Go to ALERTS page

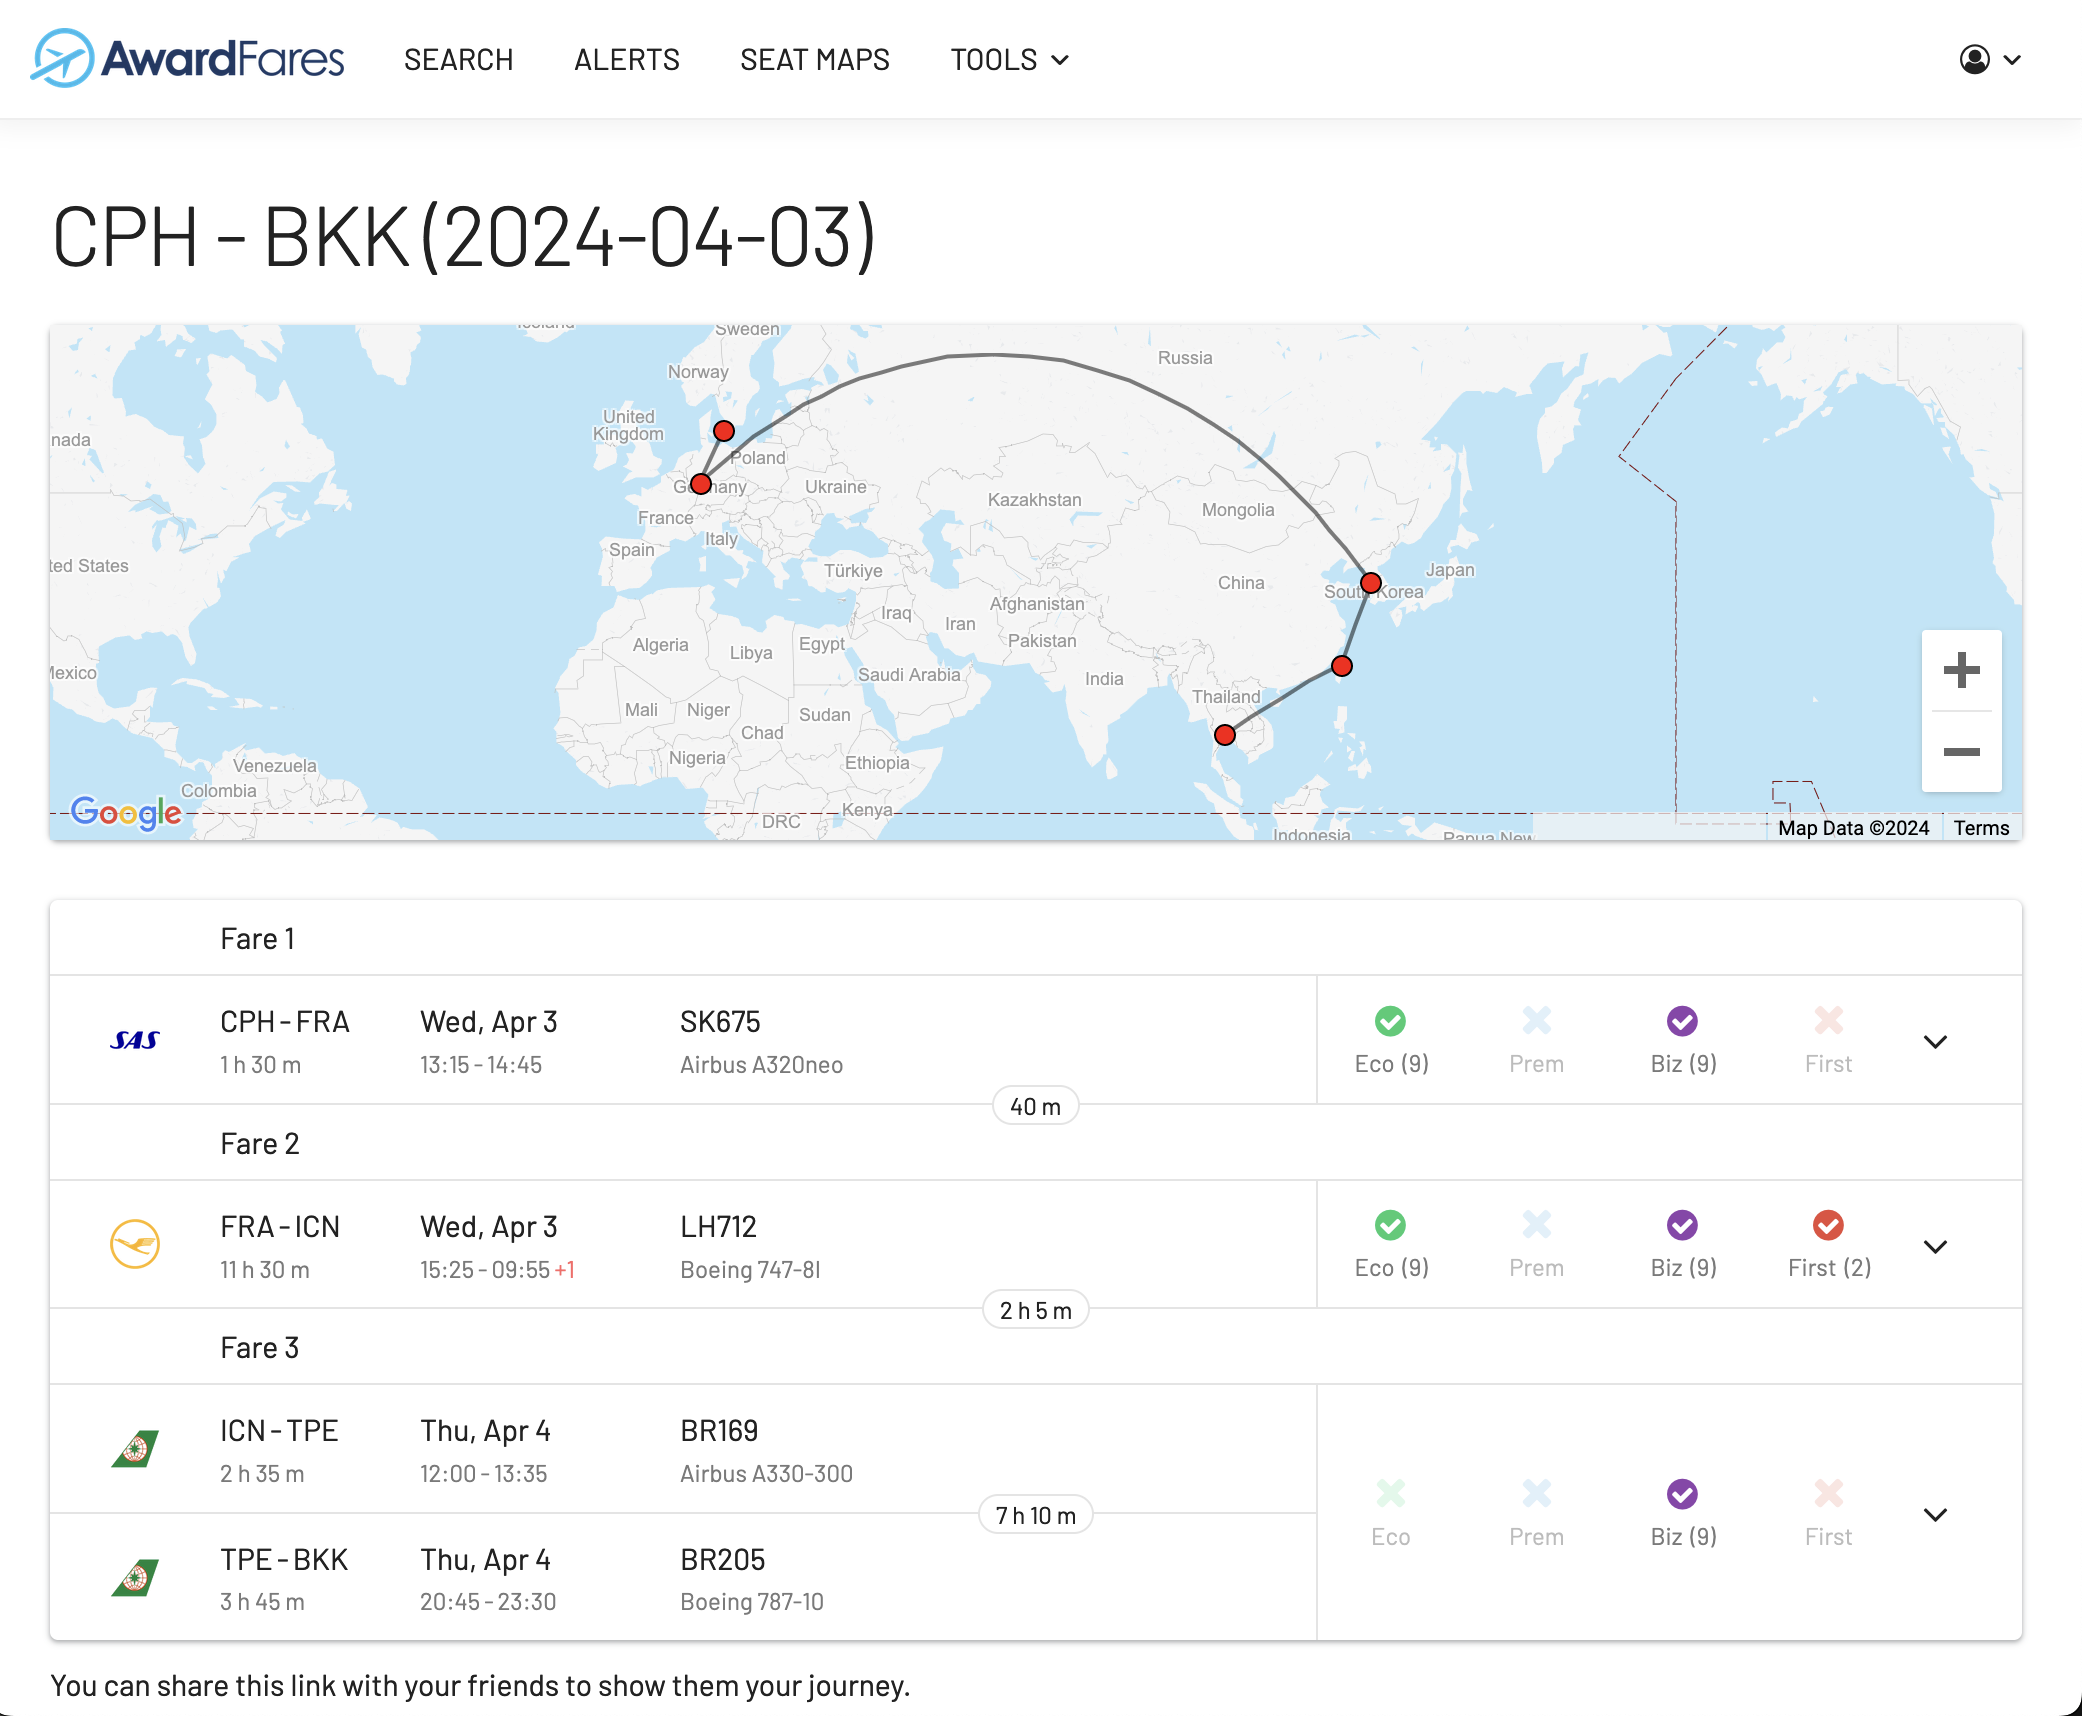(x=627, y=60)
